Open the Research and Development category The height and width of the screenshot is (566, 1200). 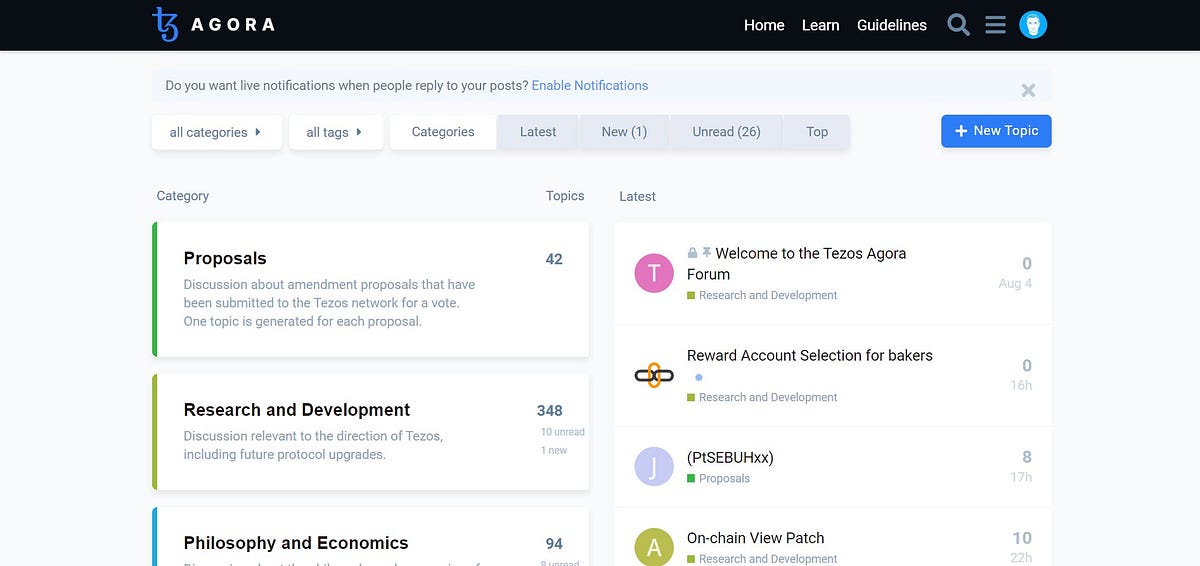(297, 410)
